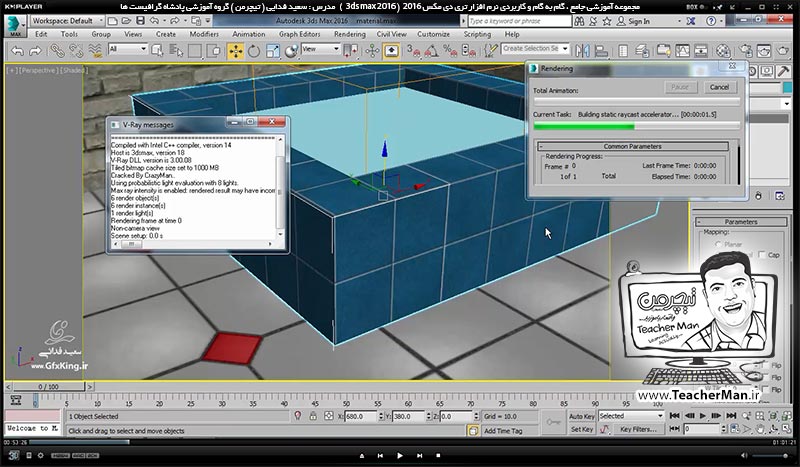Select the Select and Link chain tool

[x=57, y=51]
